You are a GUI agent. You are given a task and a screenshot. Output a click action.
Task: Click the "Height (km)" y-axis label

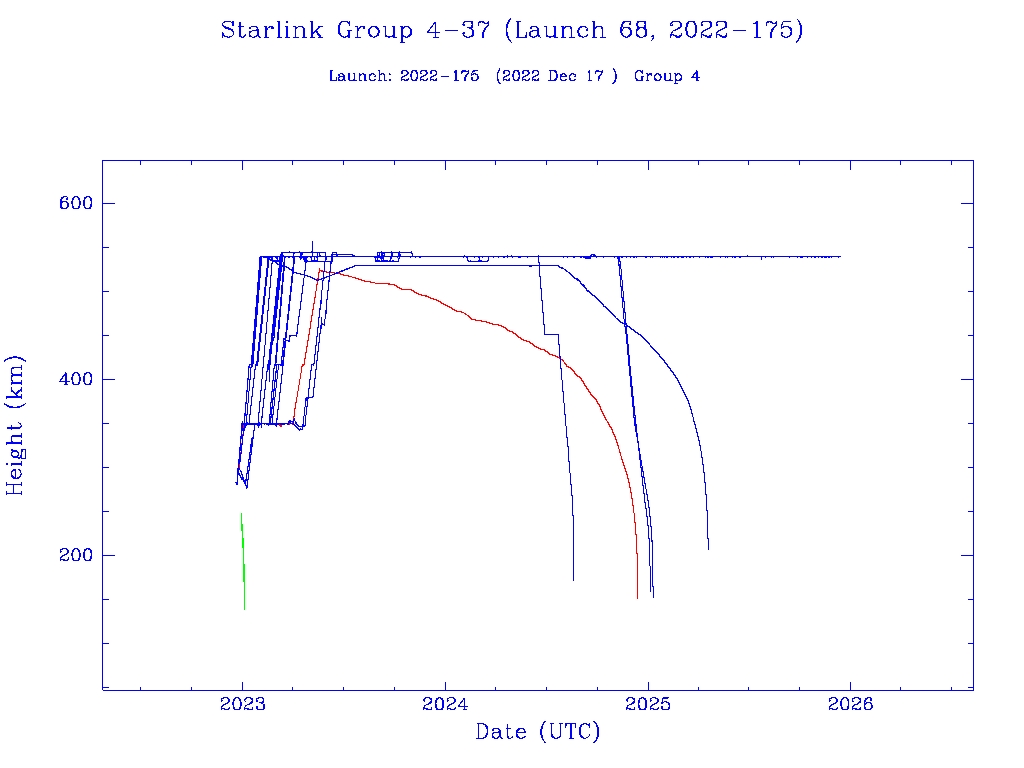tap(15, 425)
